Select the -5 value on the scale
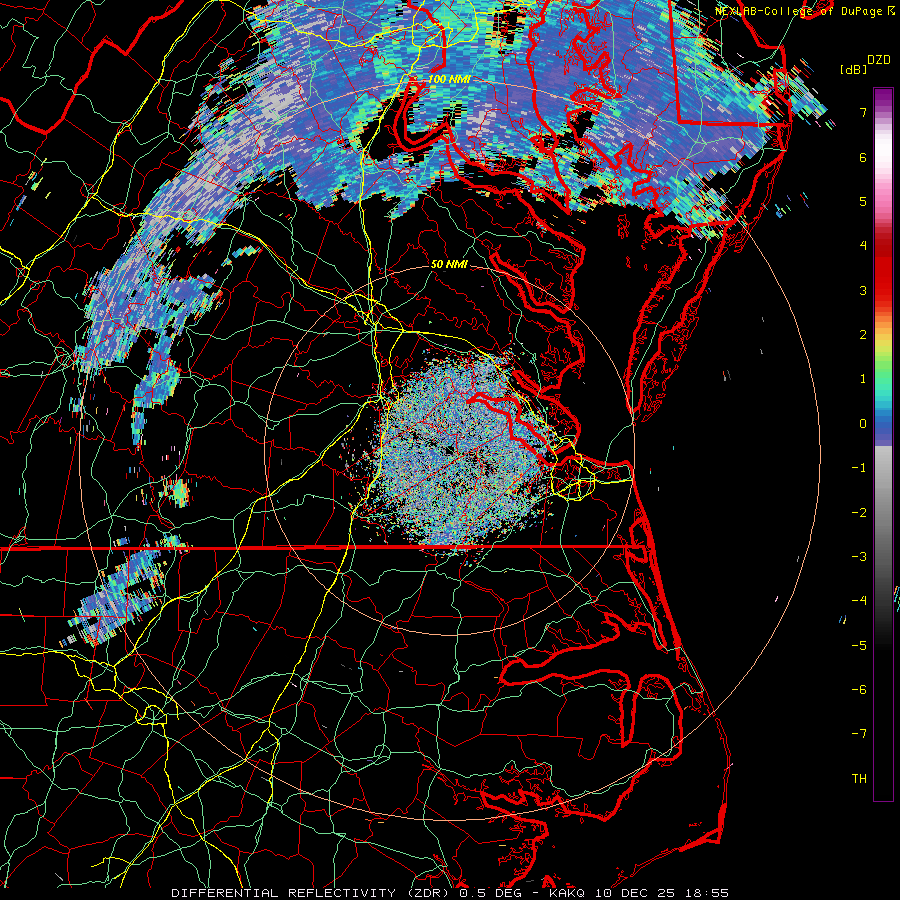The image size is (900, 900). tap(859, 646)
